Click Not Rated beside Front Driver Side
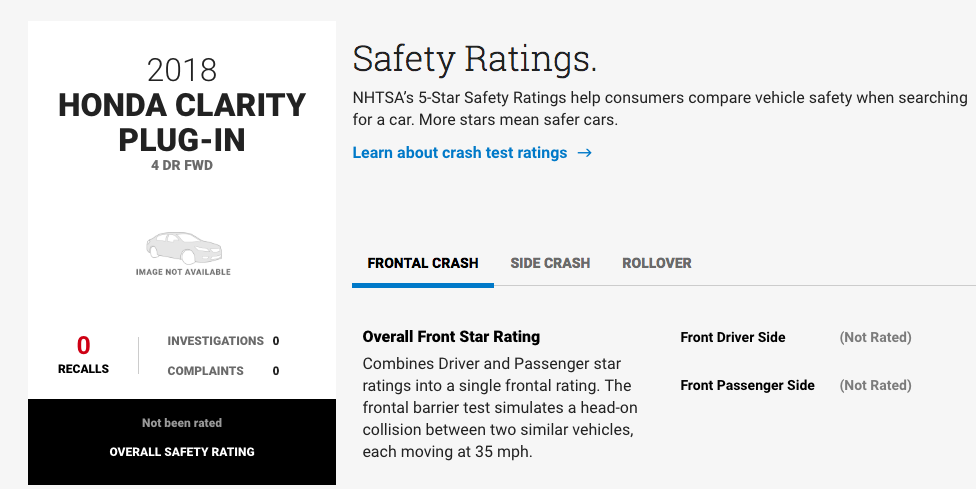 point(875,337)
